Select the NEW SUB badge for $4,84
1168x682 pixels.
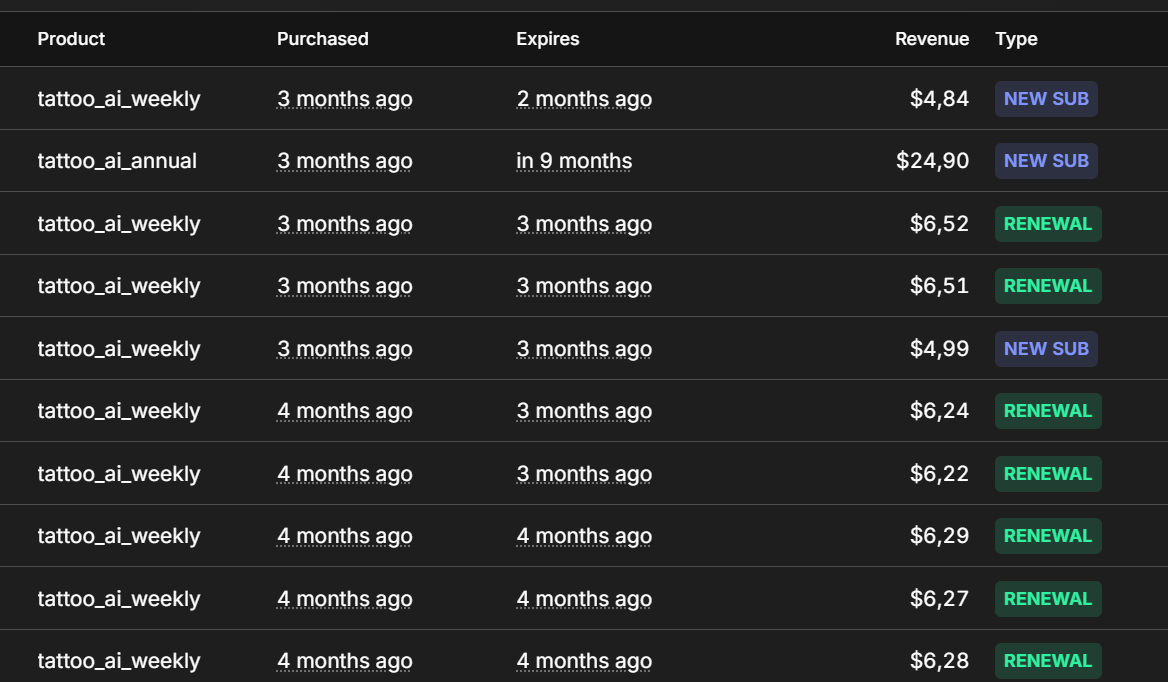[x=1046, y=99]
